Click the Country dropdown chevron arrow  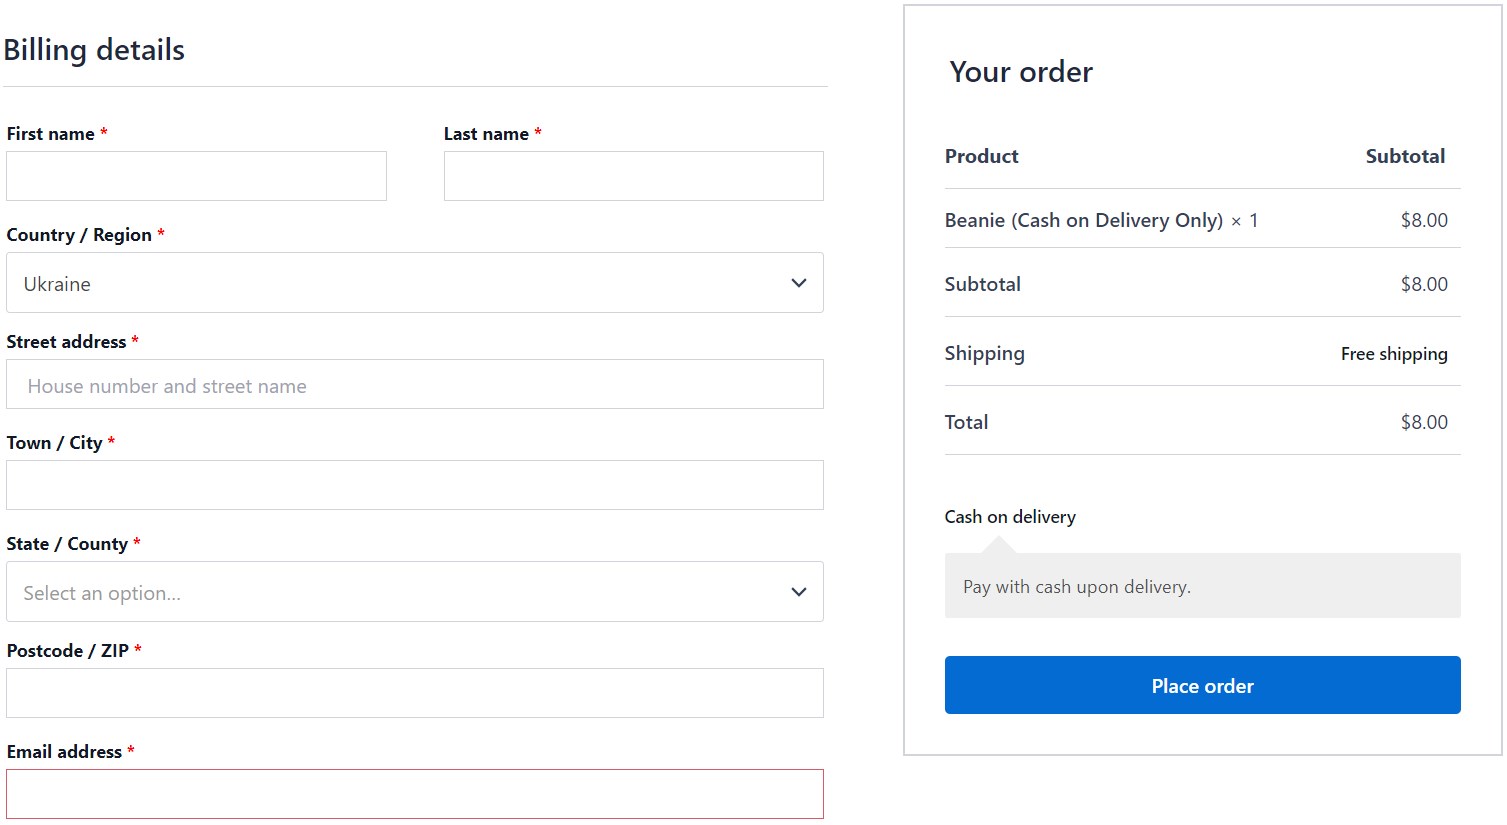798,283
